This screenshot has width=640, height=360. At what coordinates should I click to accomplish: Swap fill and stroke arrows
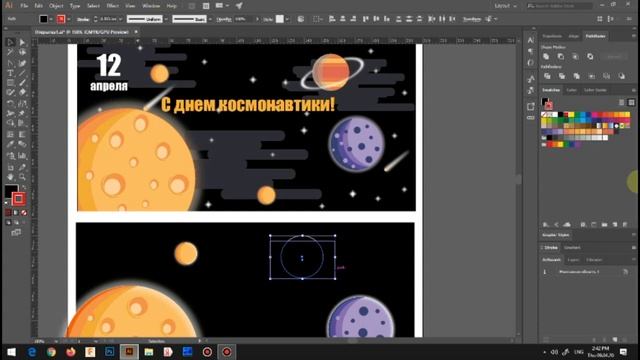click(24, 187)
